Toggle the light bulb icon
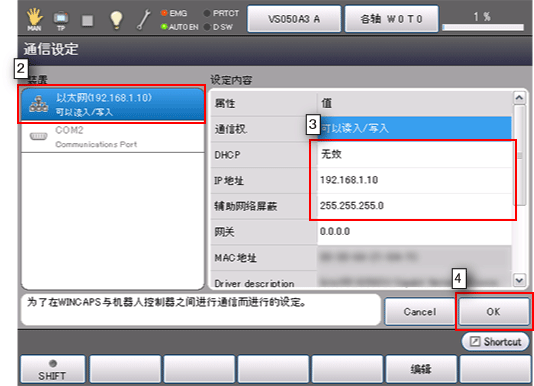 116,20
